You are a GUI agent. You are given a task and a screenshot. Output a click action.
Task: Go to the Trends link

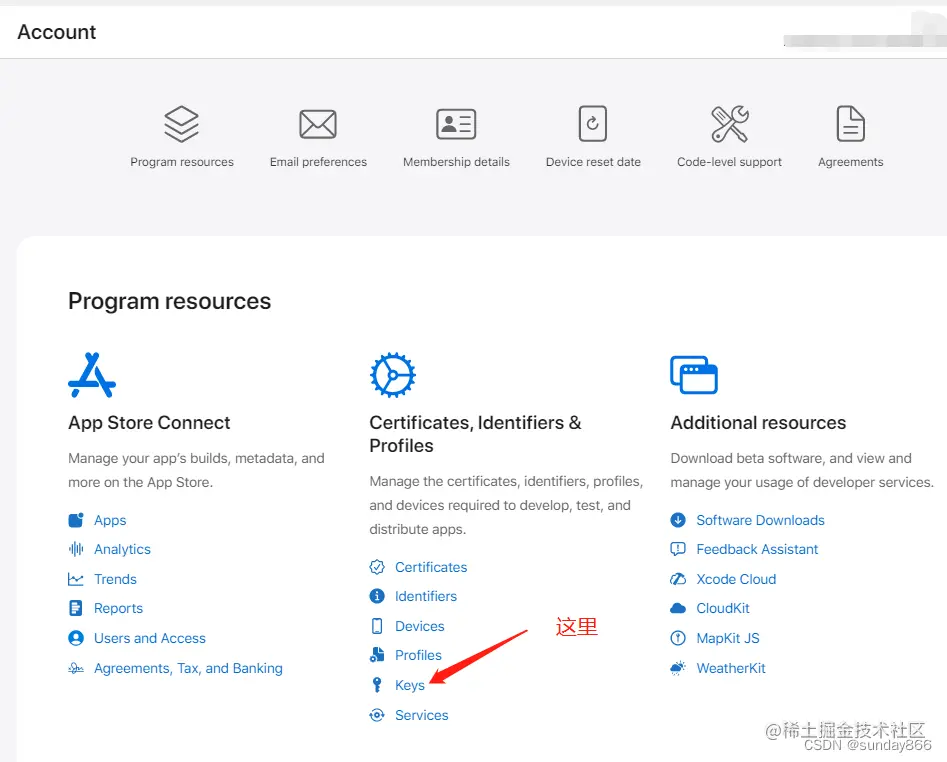click(115, 579)
